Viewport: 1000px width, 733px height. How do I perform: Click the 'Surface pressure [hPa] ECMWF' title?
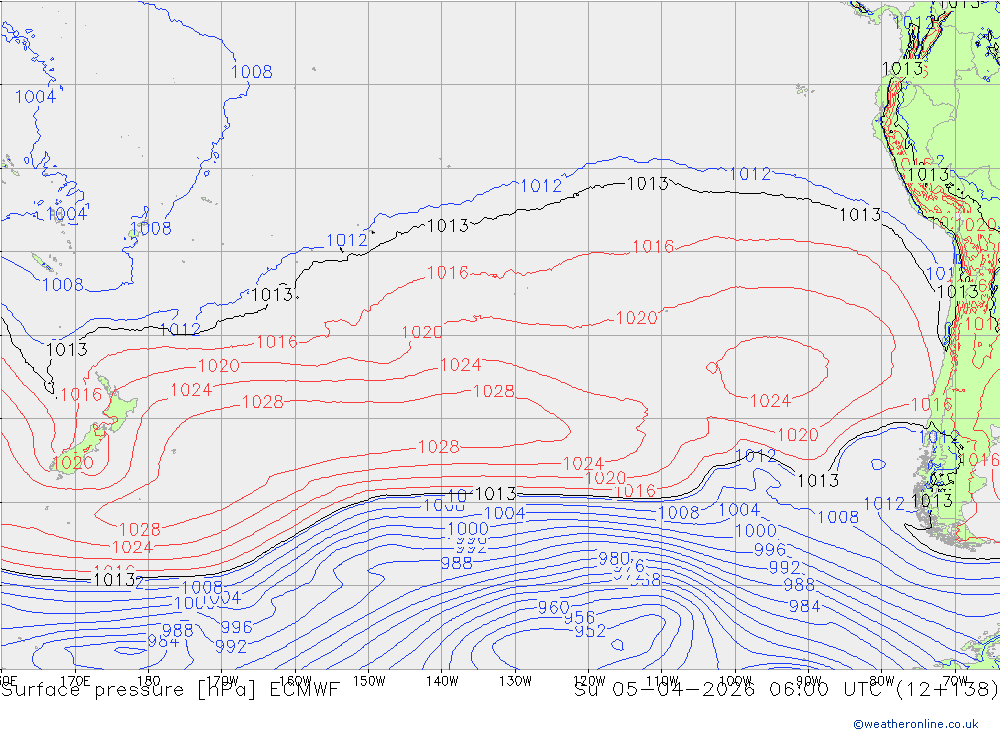click(x=170, y=690)
